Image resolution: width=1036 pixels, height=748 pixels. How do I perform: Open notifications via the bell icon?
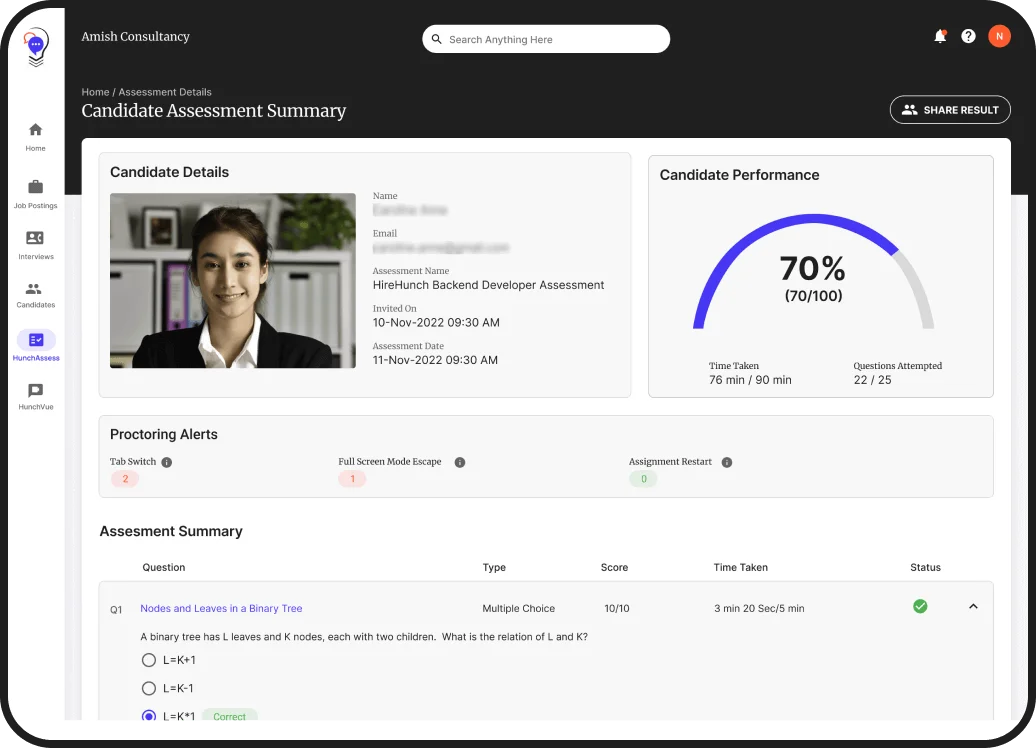tap(940, 36)
